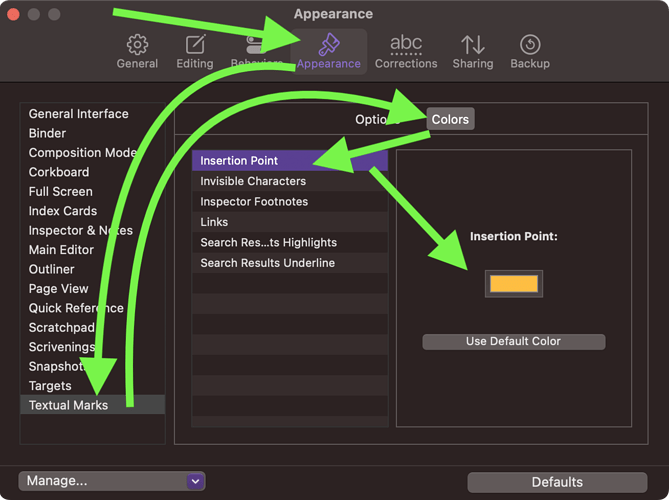The width and height of the screenshot is (669, 500).
Task: Choose Search Res...ts Highlights item
Action: point(290,243)
